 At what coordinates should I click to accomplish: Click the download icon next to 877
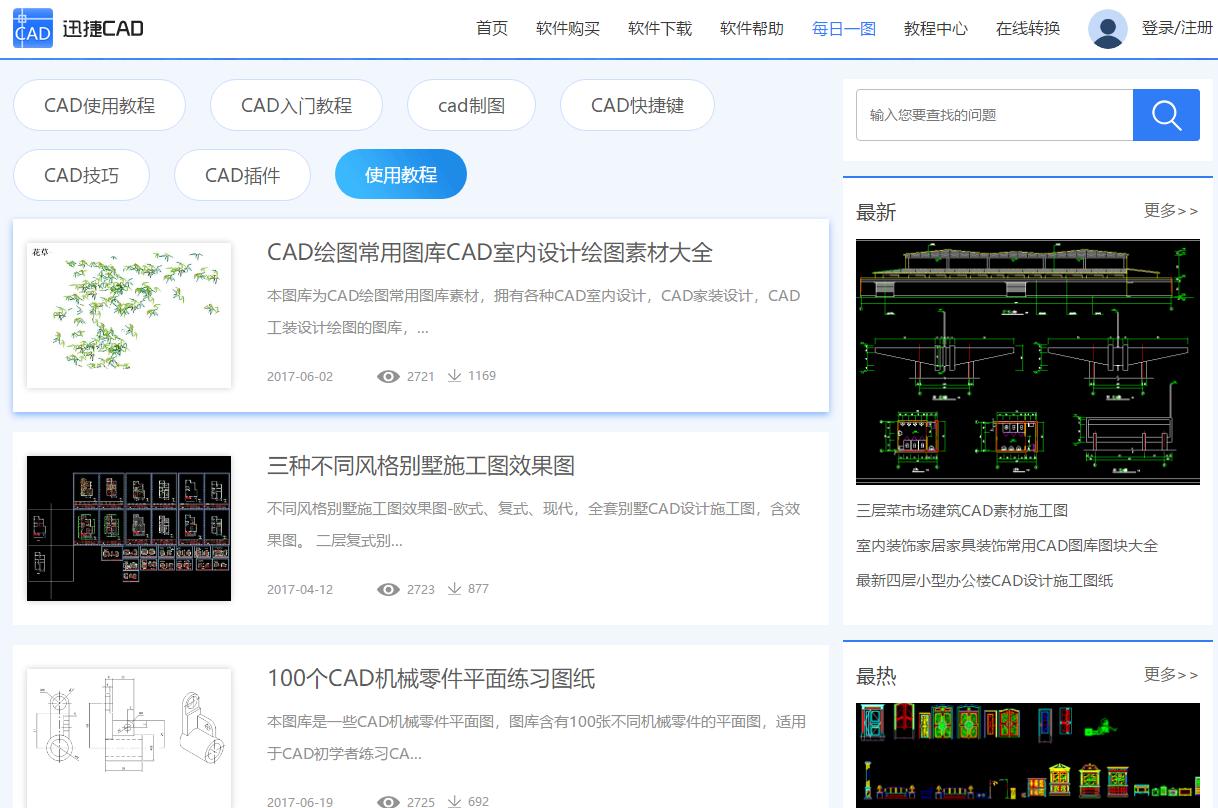click(x=453, y=589)
